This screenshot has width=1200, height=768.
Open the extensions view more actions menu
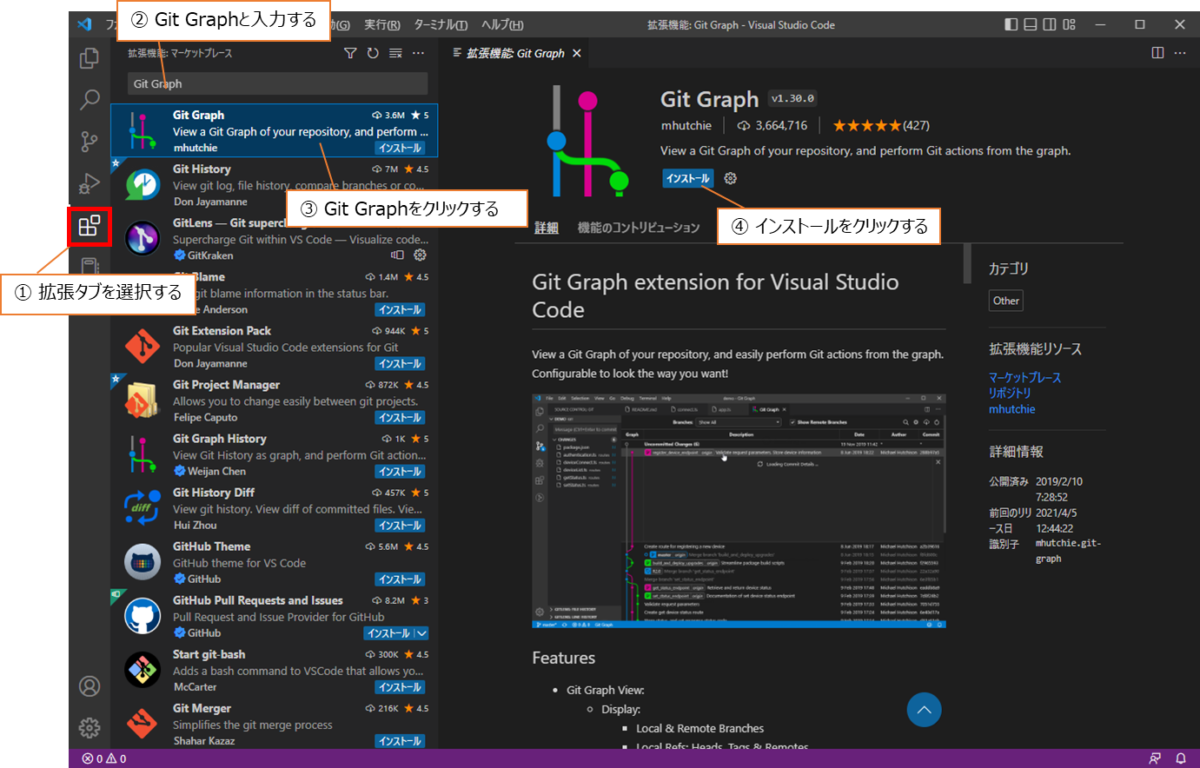(418, 53)
